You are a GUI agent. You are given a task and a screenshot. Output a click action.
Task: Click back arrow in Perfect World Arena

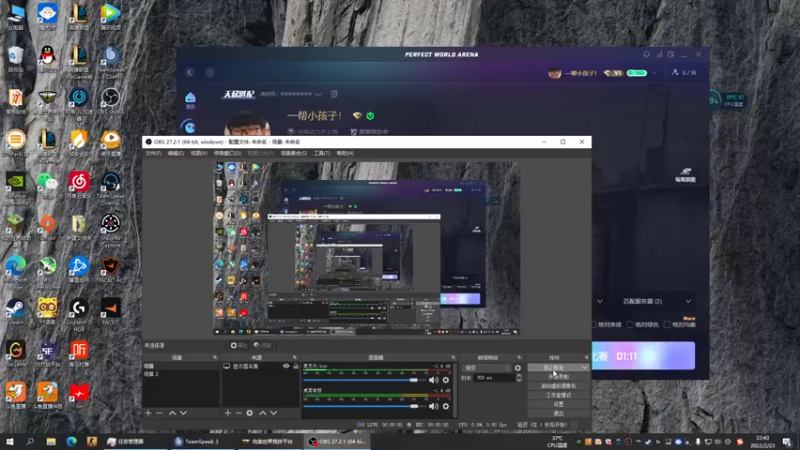click(190, 72)
